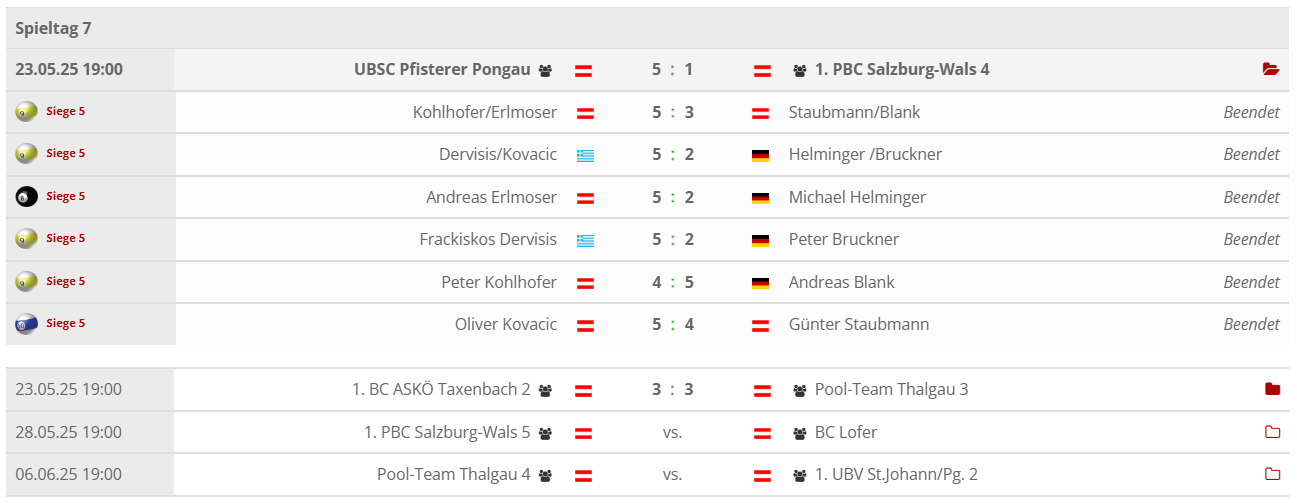This screenshot has height=503, width=1297.
Task: Click the German flag beside Andreas Blank
Action: (760, 283)
